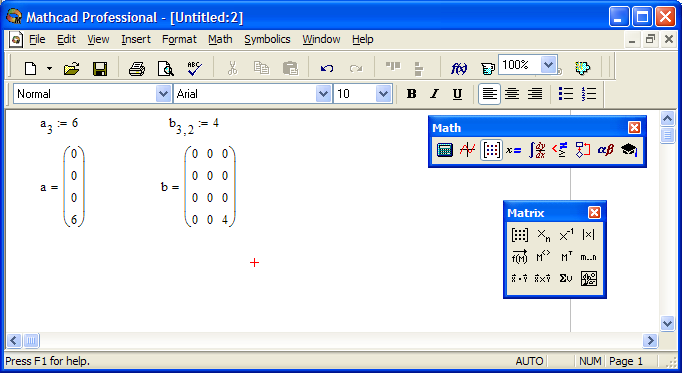Open Programming toolbar in Math palette
The width and height of the screenshot is (682, 373).
coord(583,150)
